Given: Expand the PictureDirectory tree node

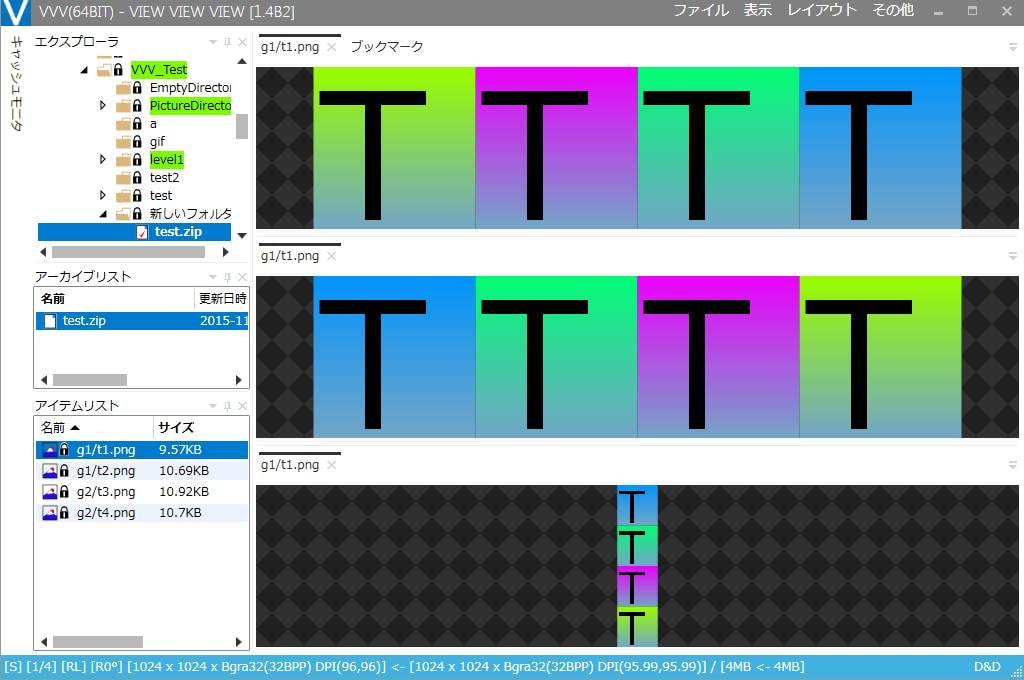Looking at the screenshot, I should click(x=102, y=106).
